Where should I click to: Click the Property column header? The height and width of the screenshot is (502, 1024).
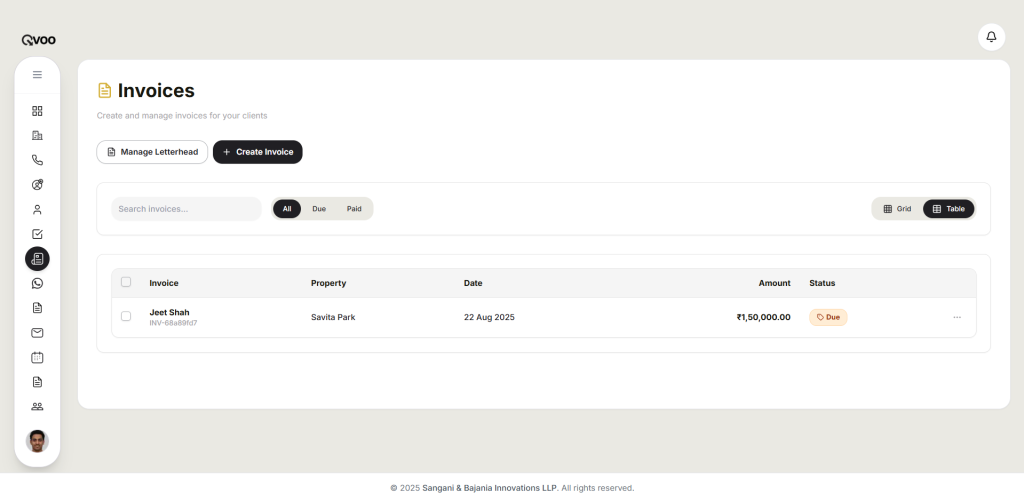328,283
